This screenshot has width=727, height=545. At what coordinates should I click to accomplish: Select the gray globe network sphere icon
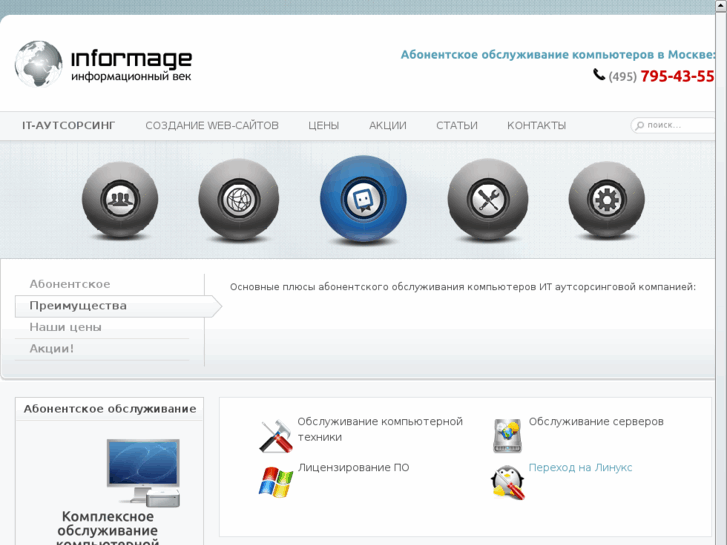point(239,199)
